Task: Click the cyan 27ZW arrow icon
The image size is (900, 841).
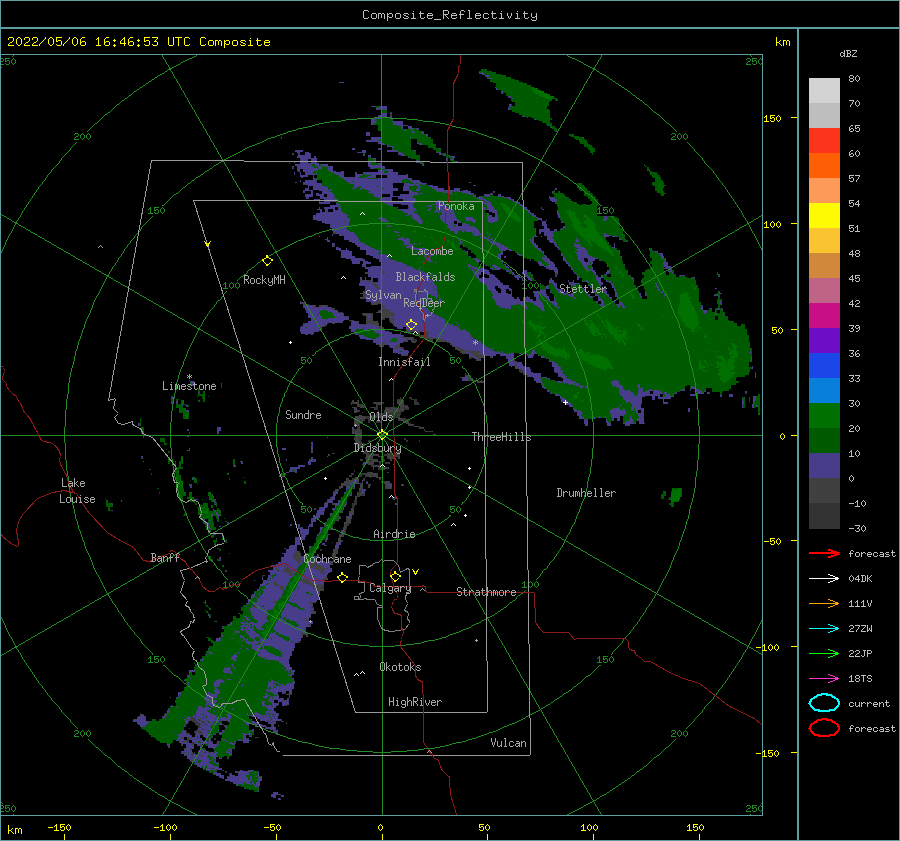Action: 824,629
